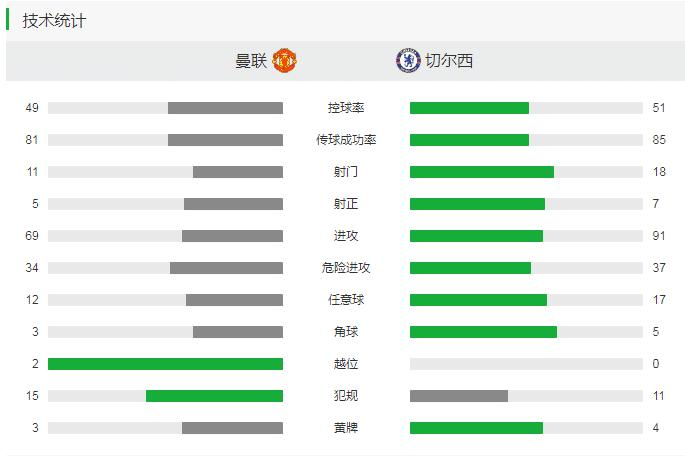Click Manchester United's gray 任意球 bar
This screenshot has width=685, height=456.
(234, 300)
